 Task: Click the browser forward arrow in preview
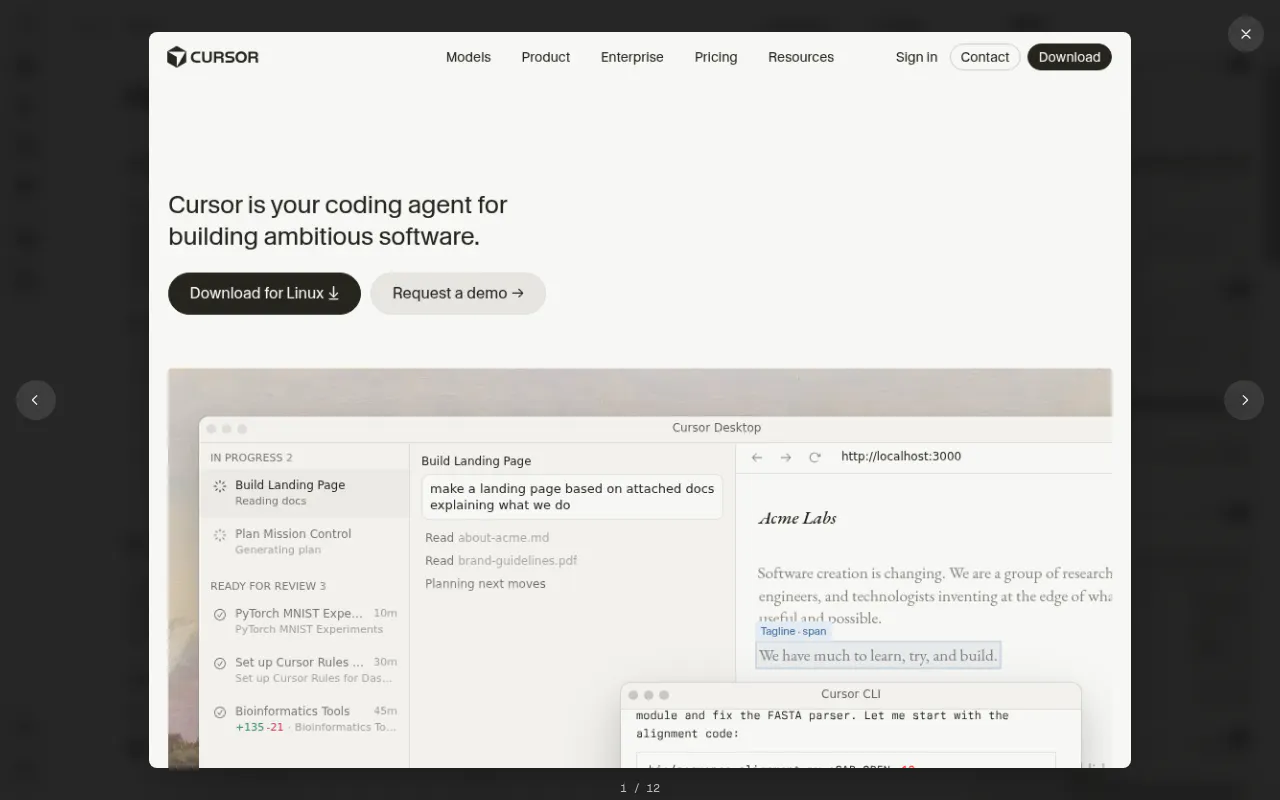point(786,457)
